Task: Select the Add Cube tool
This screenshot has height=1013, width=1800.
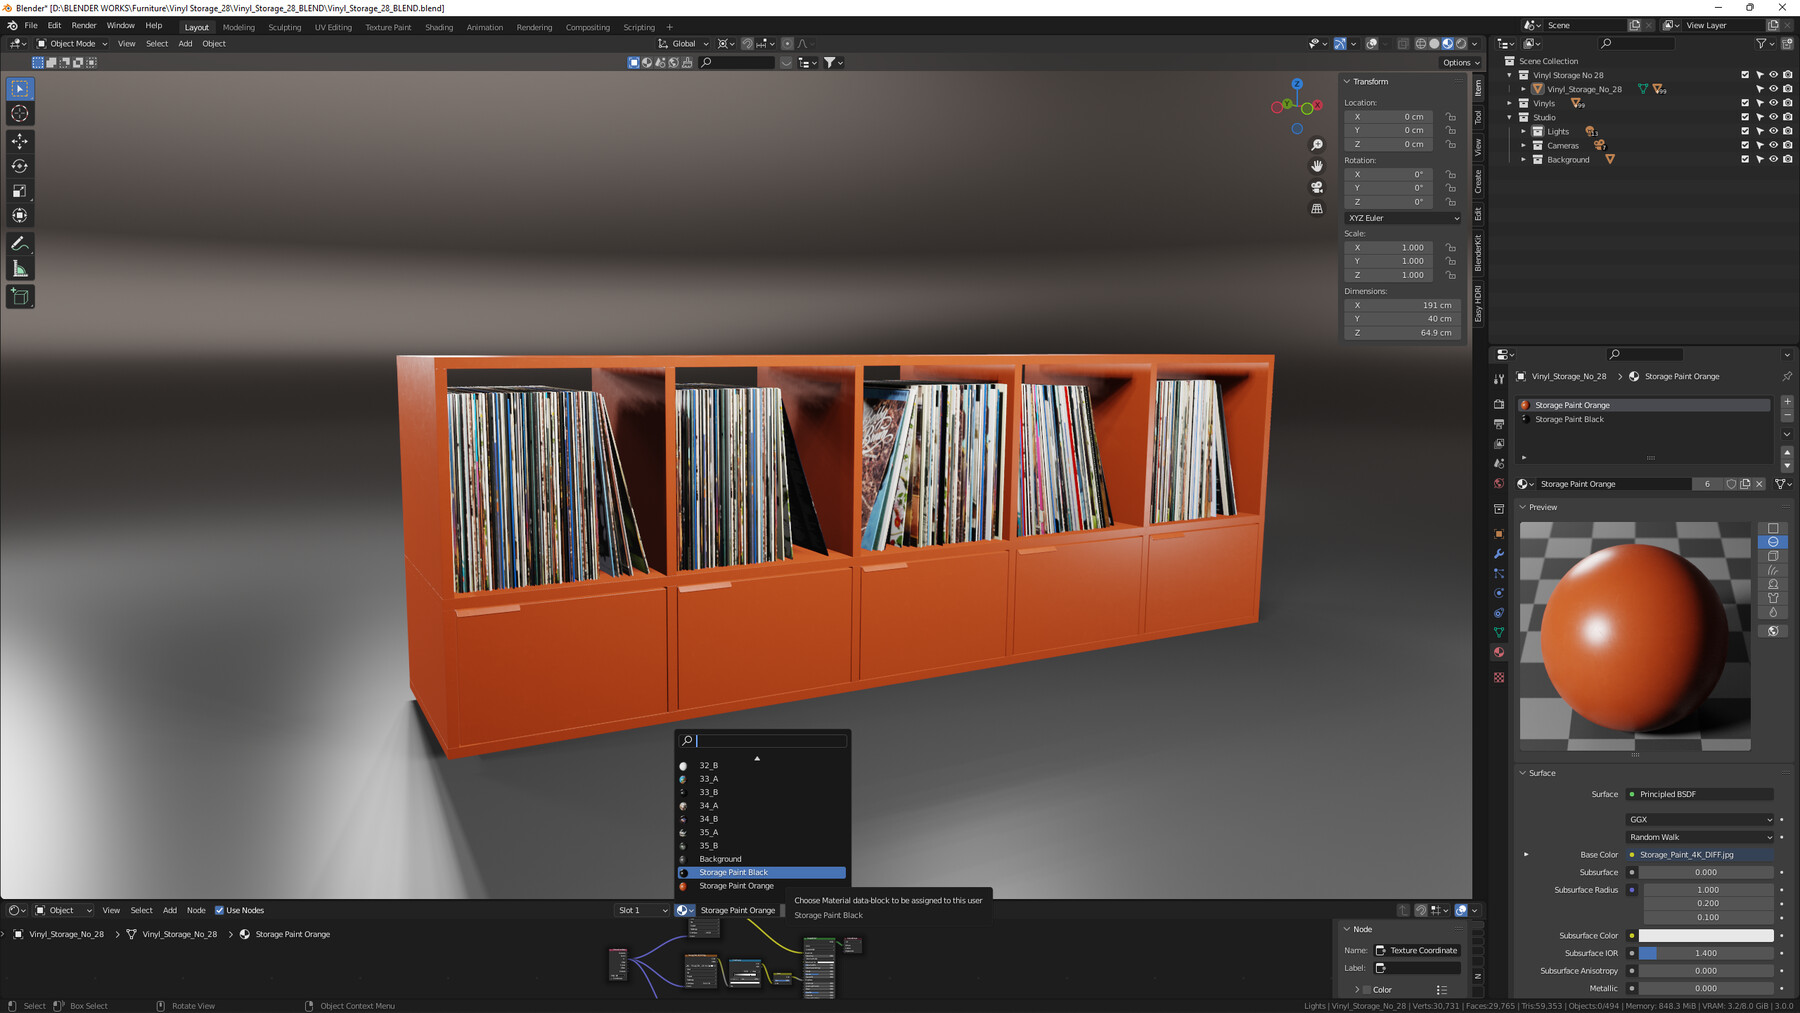Action: [19, 297]
